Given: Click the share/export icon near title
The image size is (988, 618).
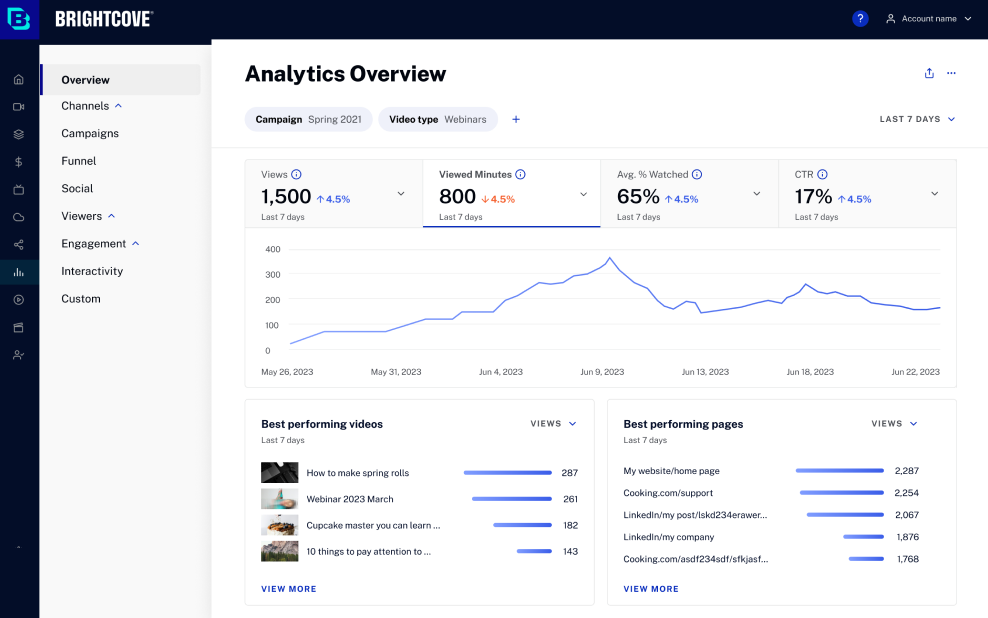Looking at the screenshot, I should pyautogui.click(x=929, y=73).
